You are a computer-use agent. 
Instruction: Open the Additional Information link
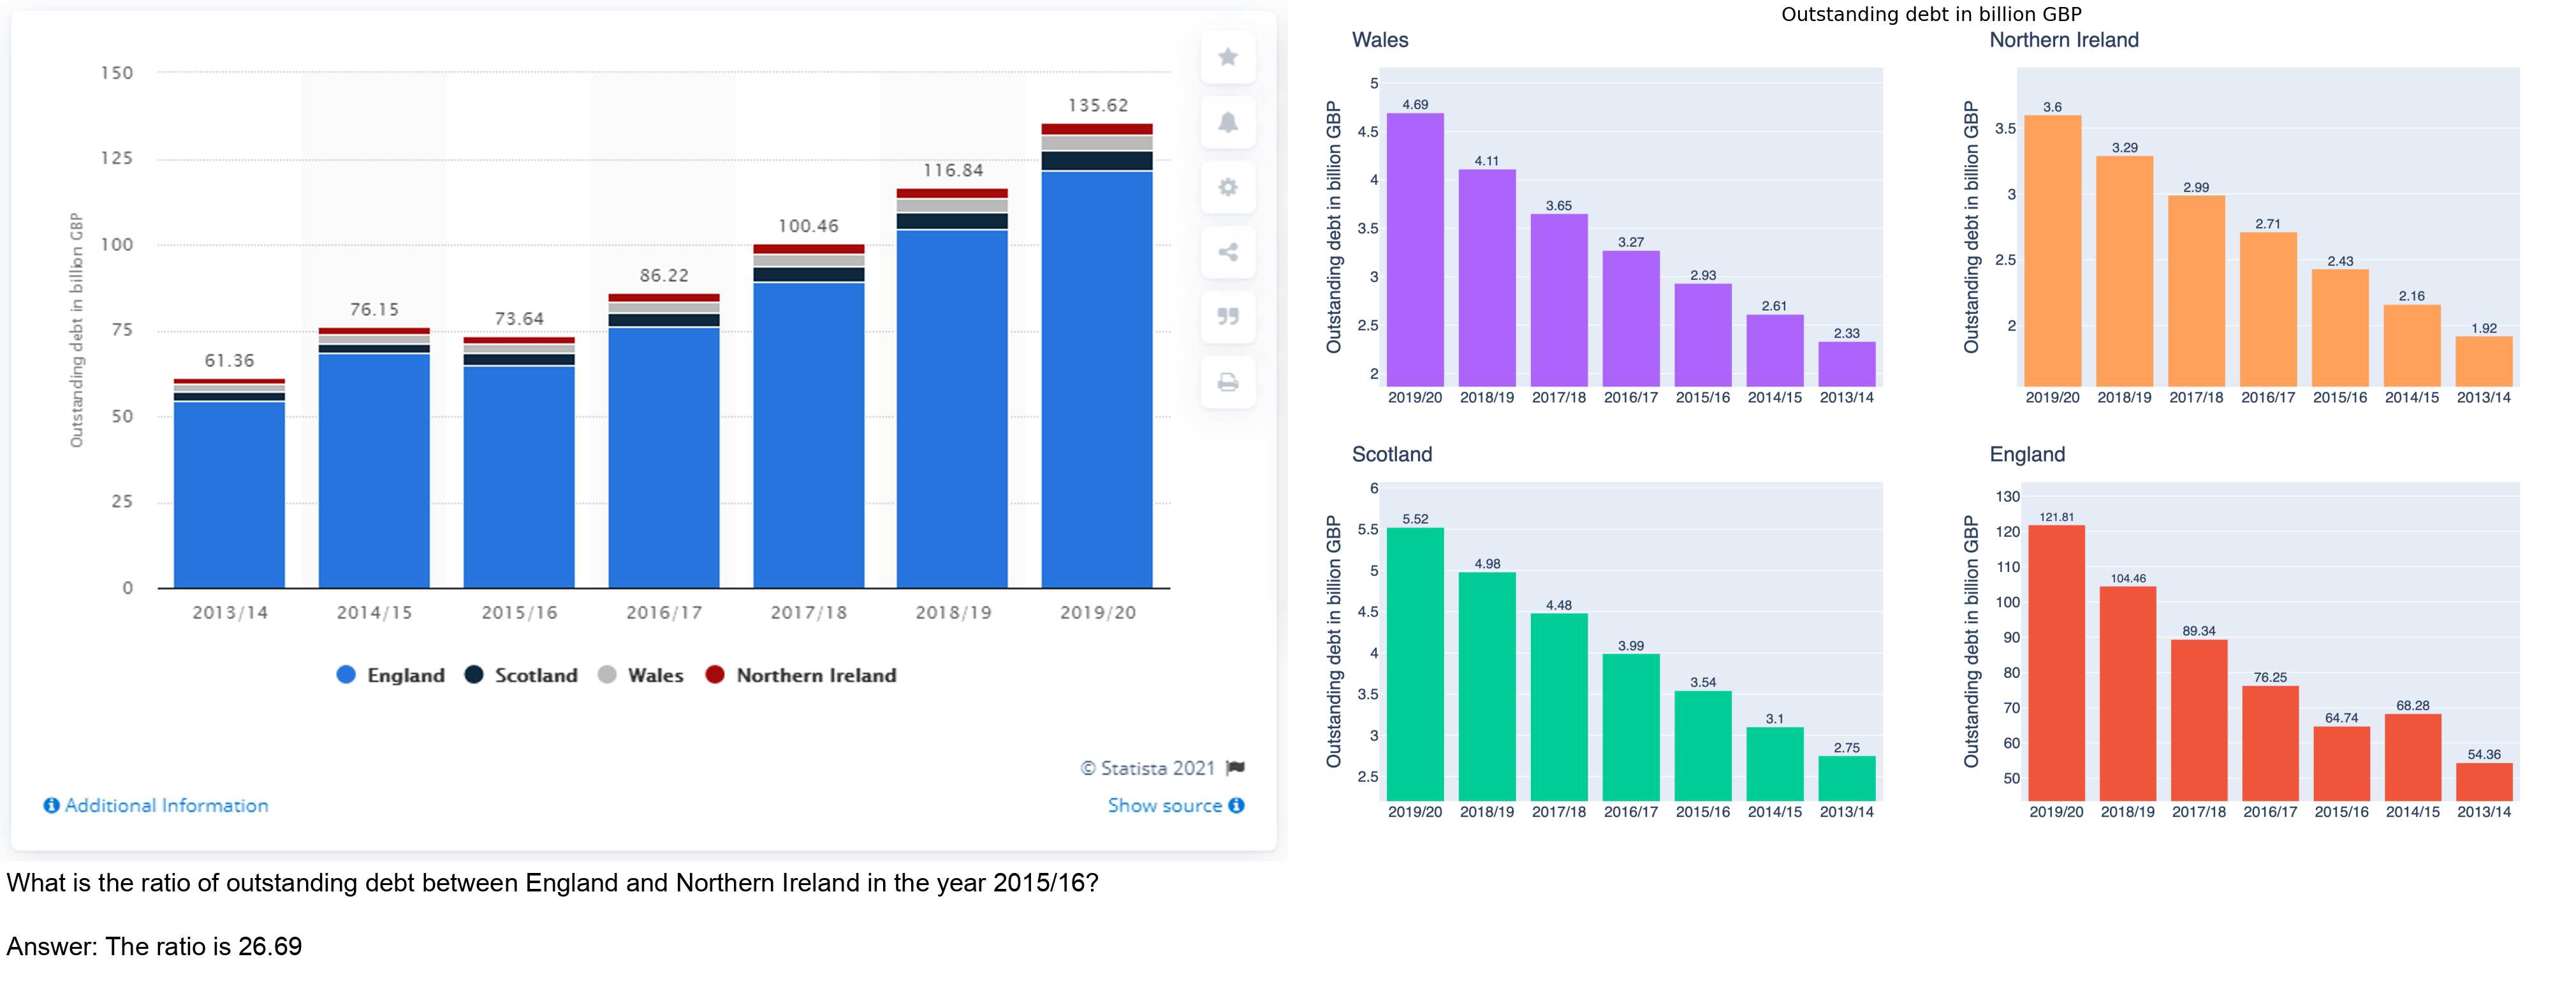(x=166, y=805)
